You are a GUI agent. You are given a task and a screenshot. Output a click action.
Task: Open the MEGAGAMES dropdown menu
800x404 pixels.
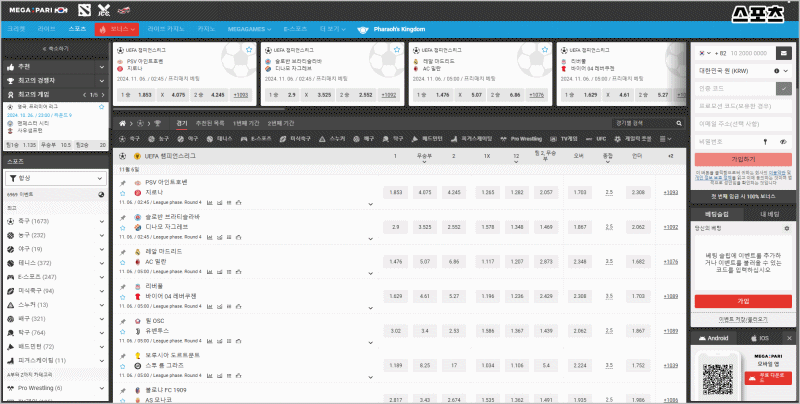click(249, 30)
